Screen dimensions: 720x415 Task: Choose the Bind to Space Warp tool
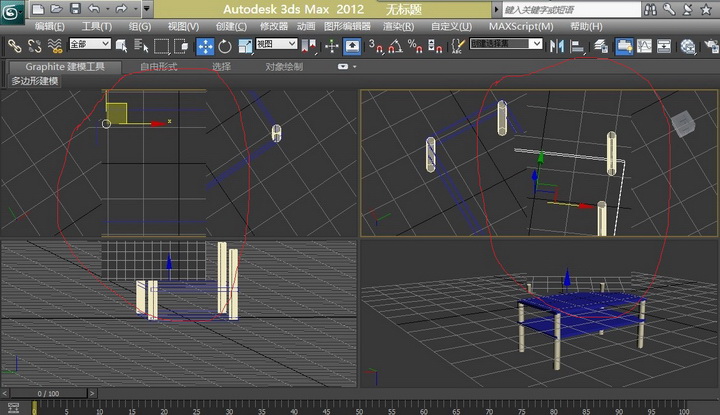coord(55,46)
